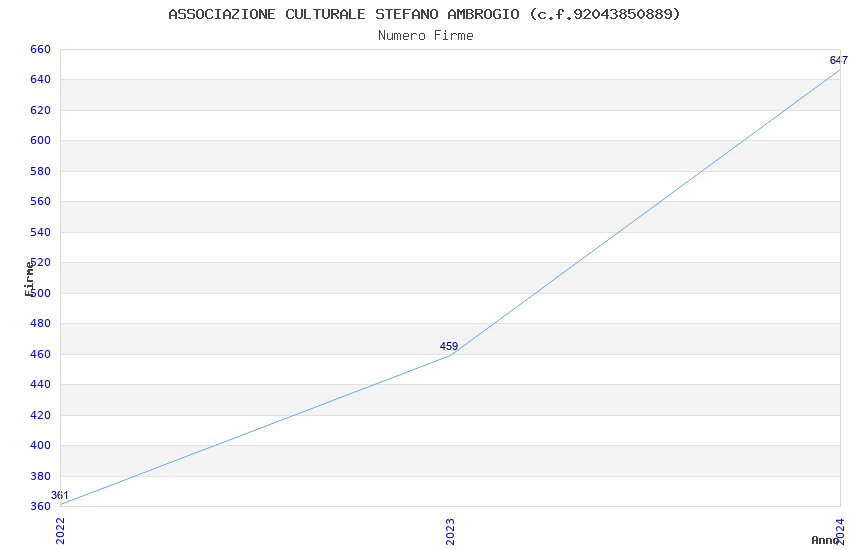Click the y-axis value 620
Image resolution: width=850 pixels, height=550 pixels.
pyautogui.click(x=40, y=110)
